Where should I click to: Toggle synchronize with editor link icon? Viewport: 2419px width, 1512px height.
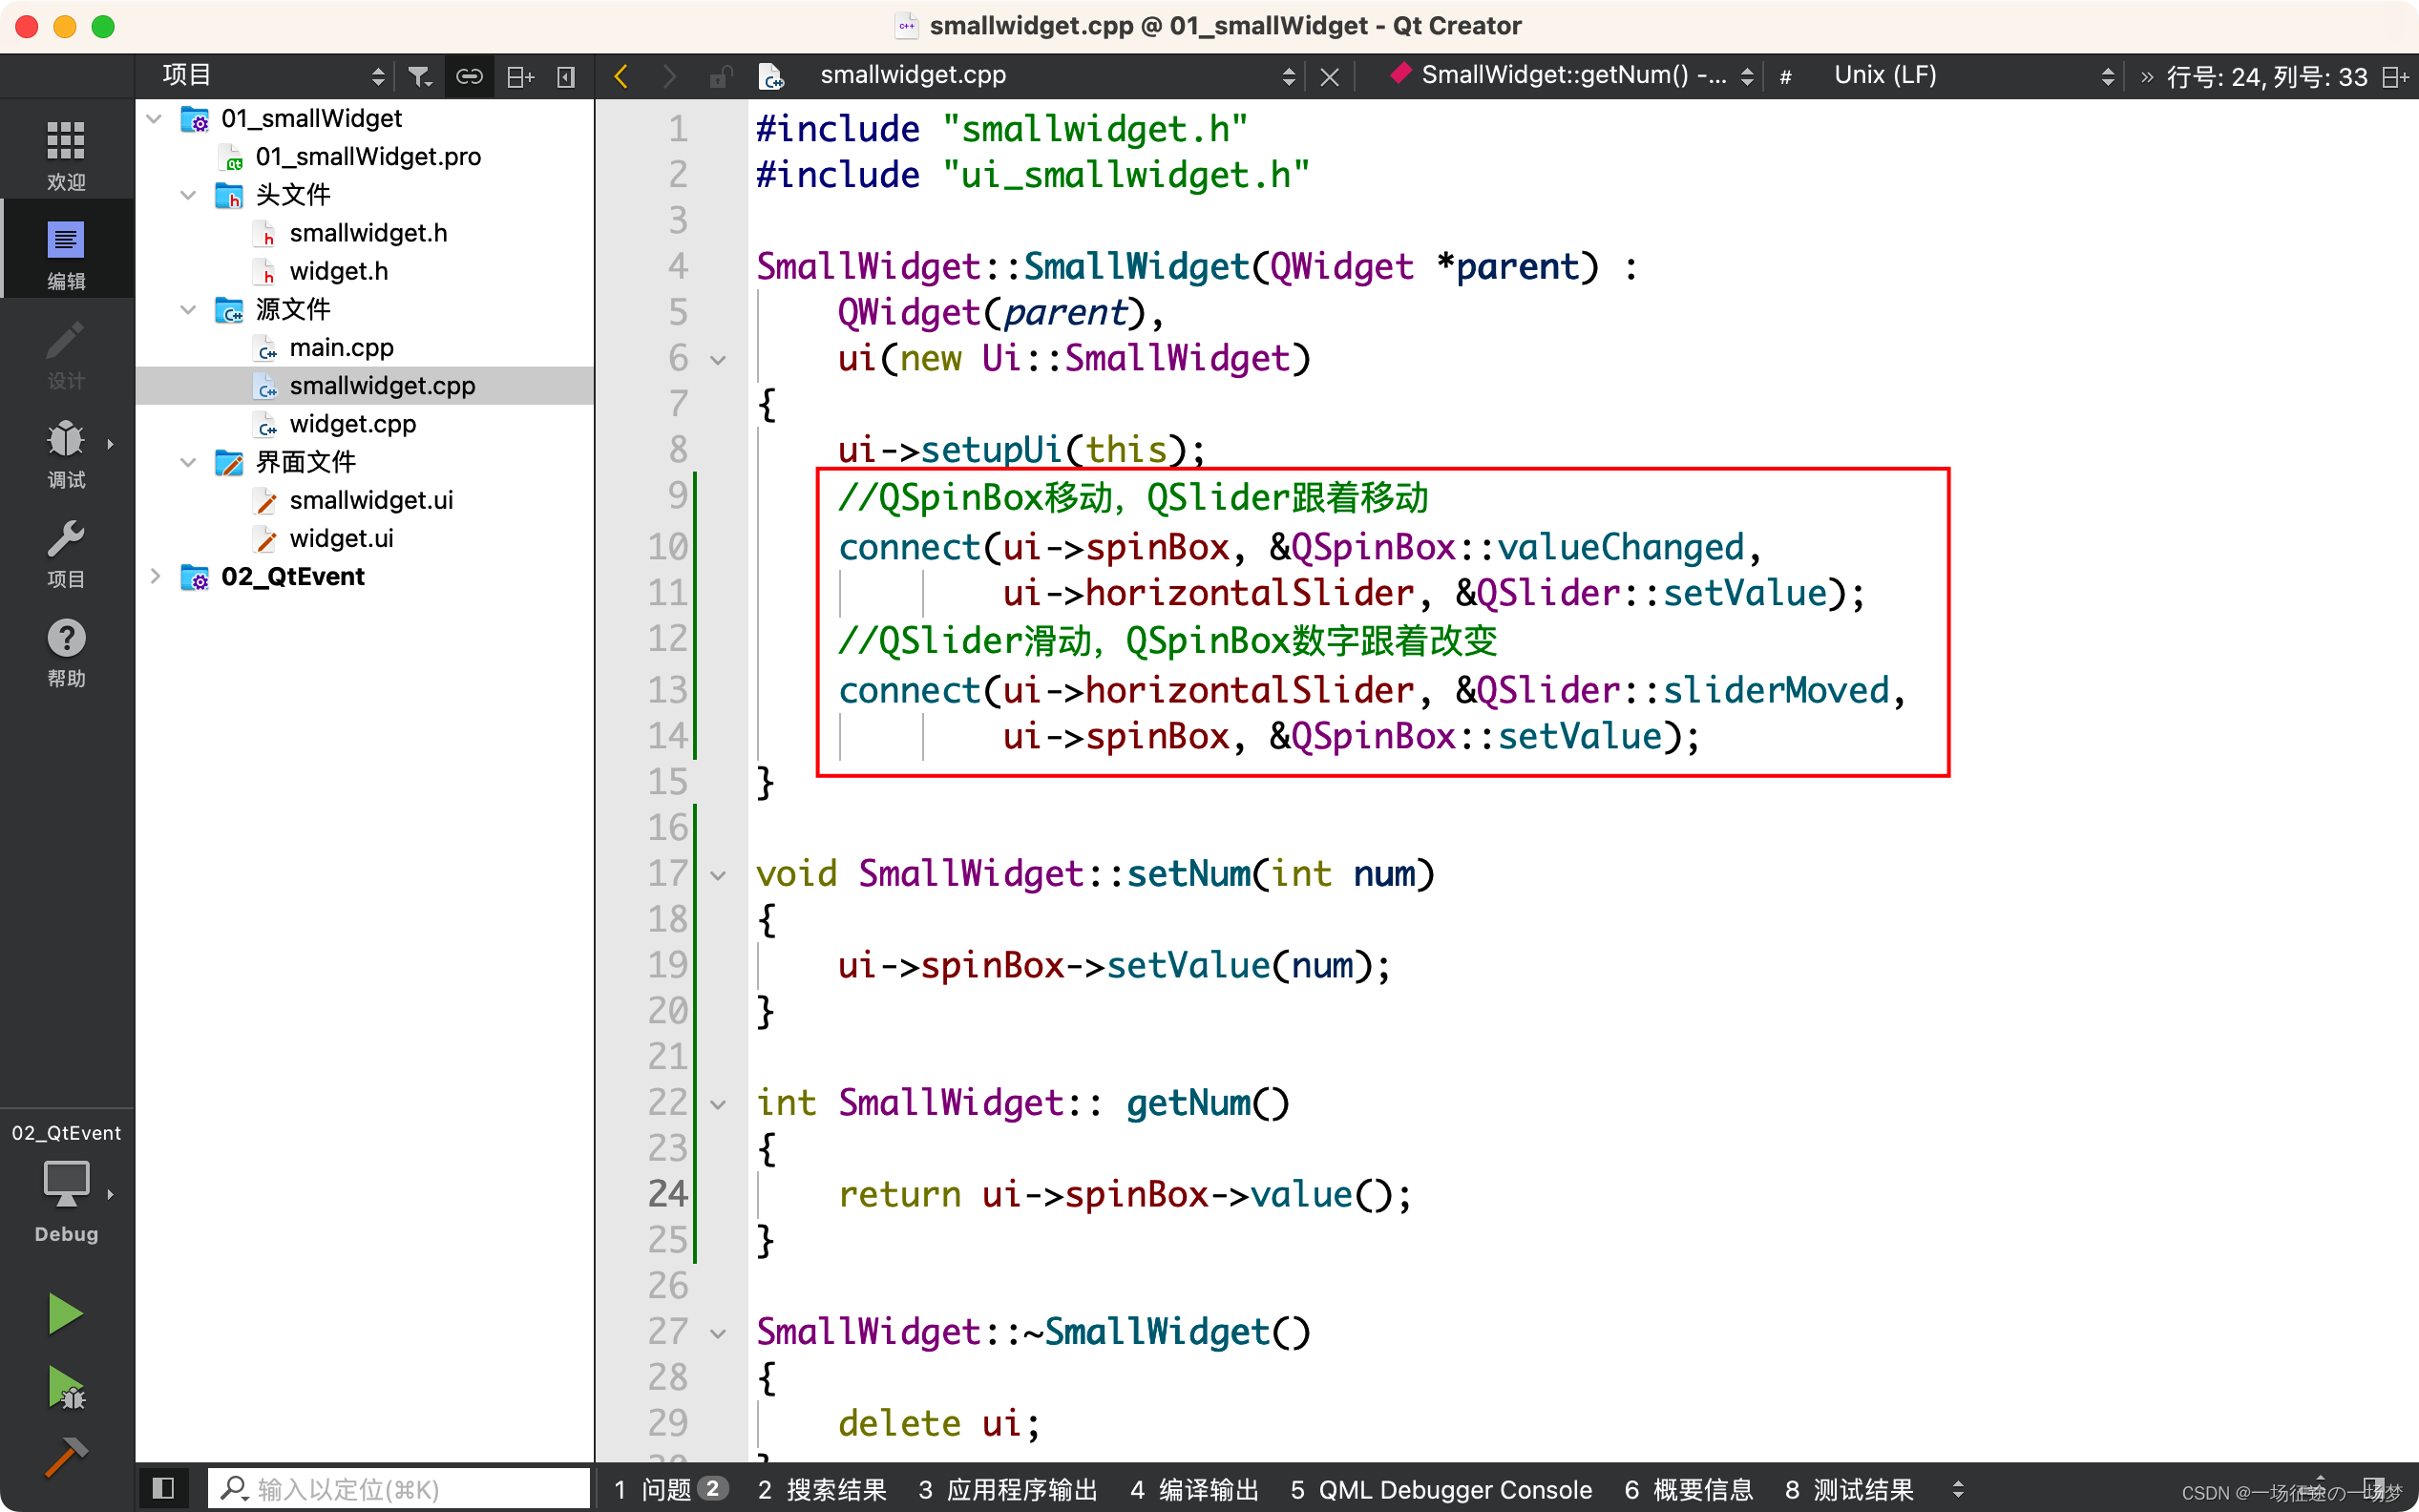(x=469, y=76)
